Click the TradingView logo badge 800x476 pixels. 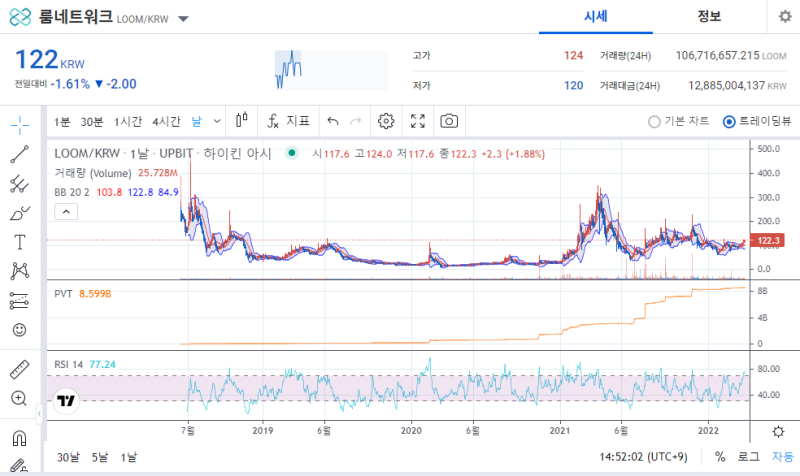(x=66, y=401)
